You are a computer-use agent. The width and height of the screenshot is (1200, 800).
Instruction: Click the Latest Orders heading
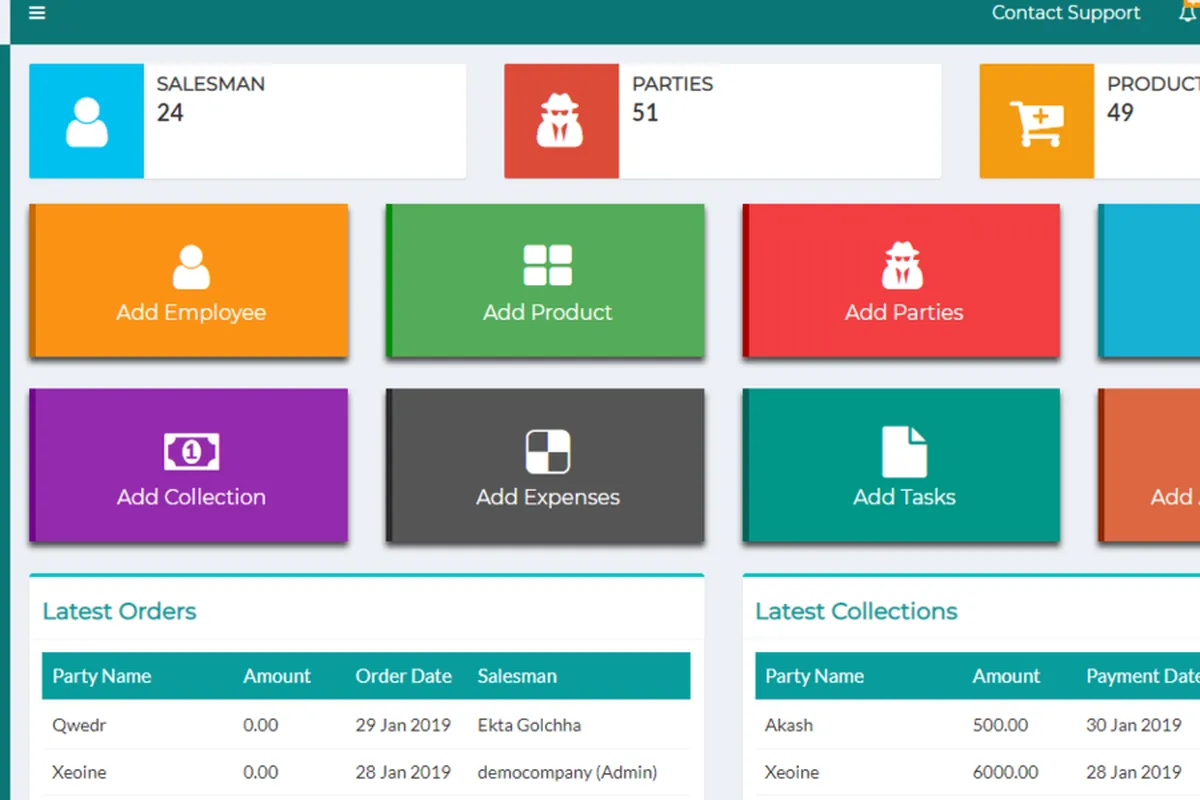119,611
